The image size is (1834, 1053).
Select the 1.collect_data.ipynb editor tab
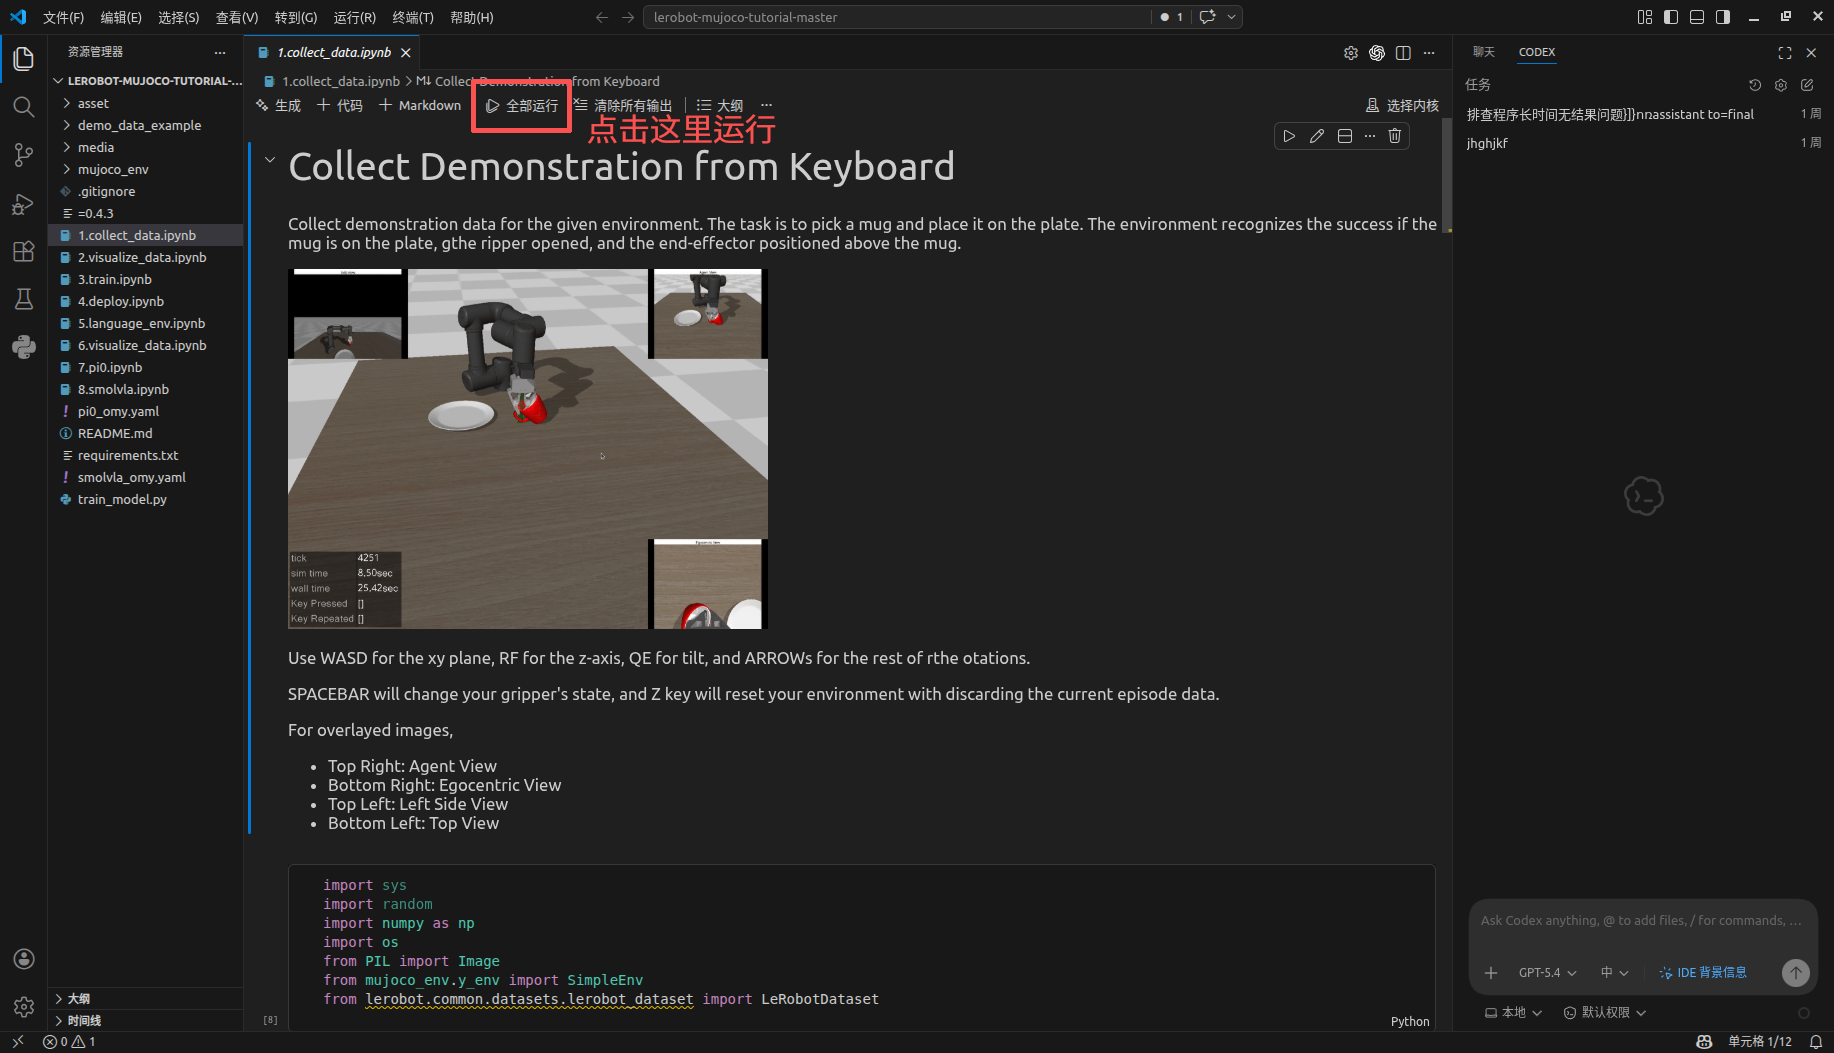pyautogui.click(x=334, y=52)
